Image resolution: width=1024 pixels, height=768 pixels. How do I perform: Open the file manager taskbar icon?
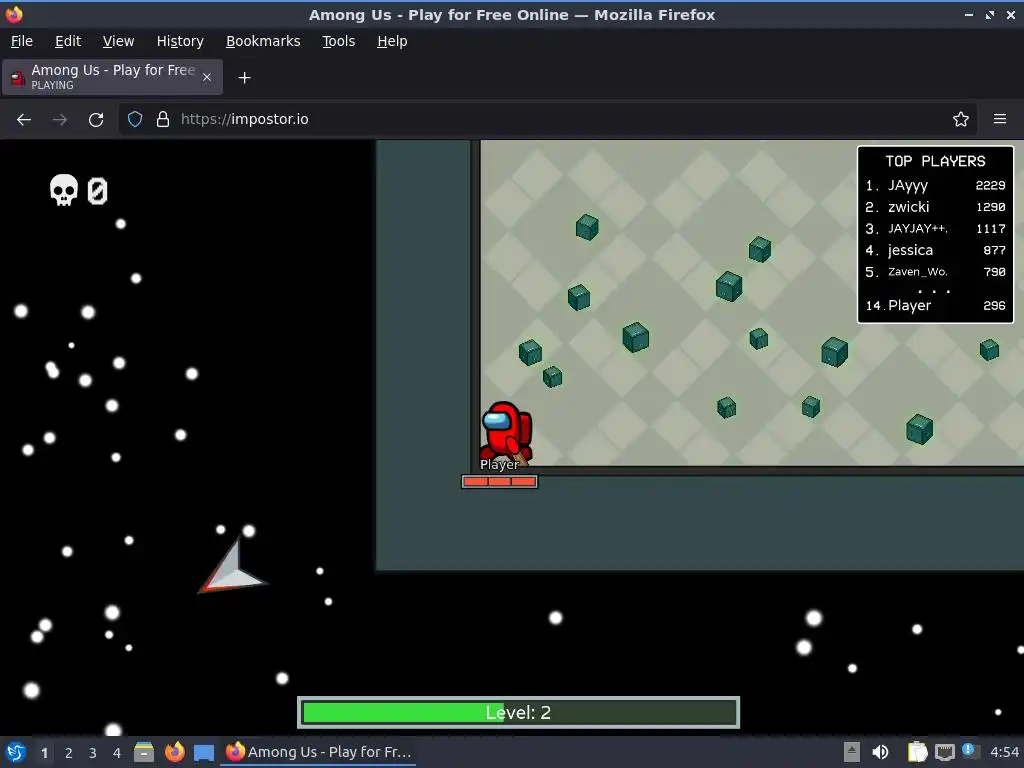tap(144, 752)
